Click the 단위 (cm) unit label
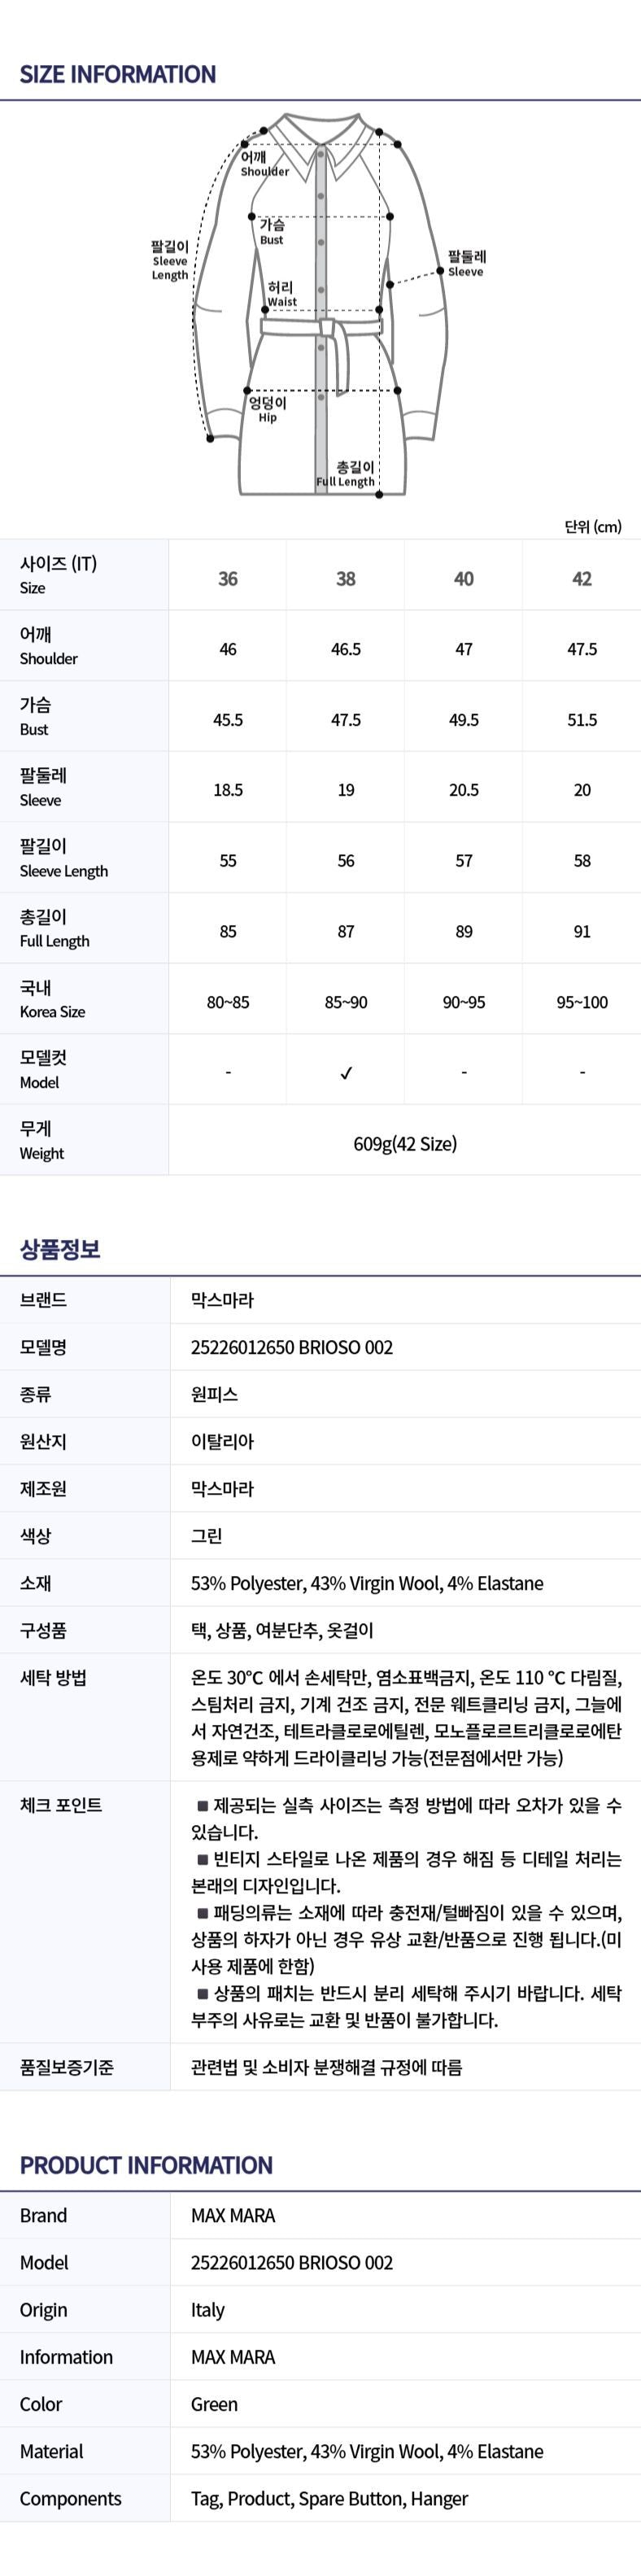Viewport: 641px width, 2576px height. 593,527
